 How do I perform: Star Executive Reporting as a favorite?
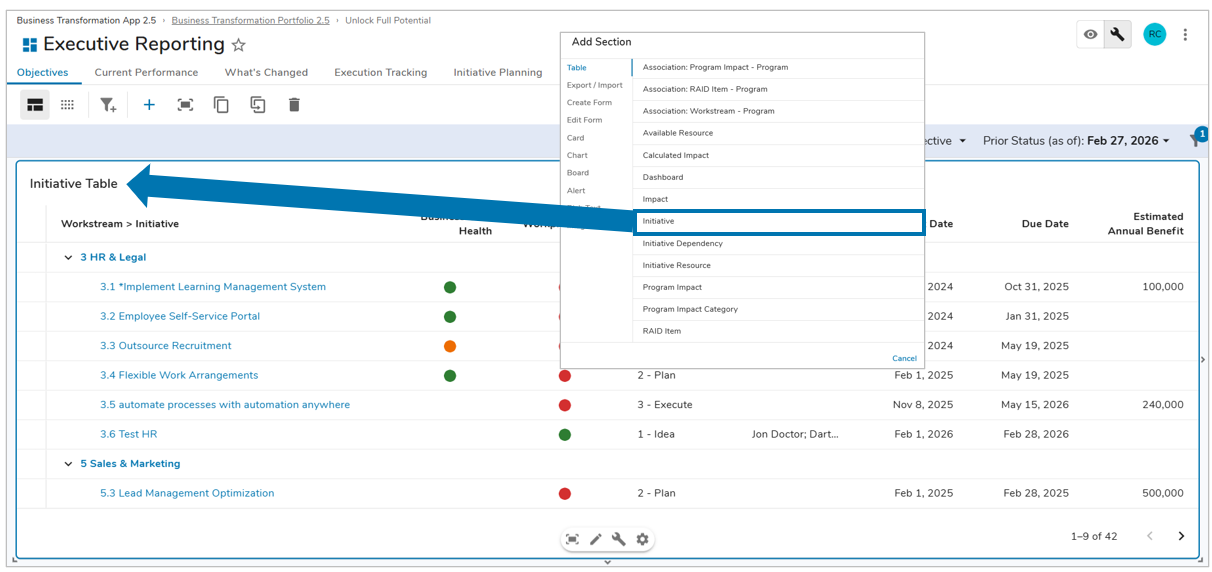point(239,45)
